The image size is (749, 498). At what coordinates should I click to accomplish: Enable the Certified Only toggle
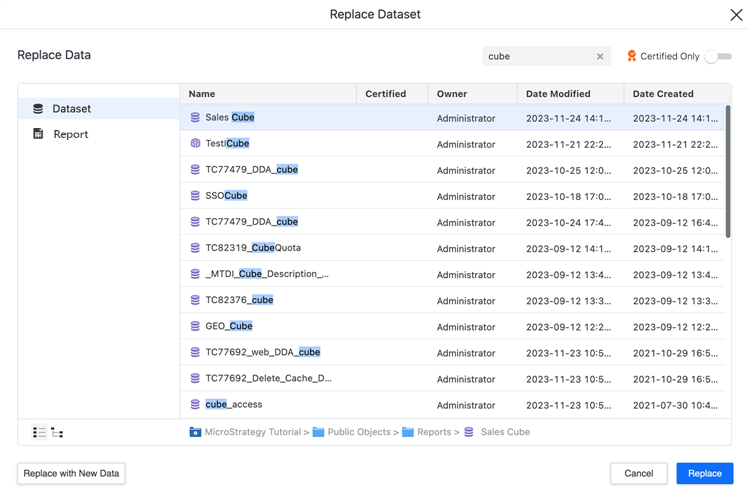tap(718, 57)
